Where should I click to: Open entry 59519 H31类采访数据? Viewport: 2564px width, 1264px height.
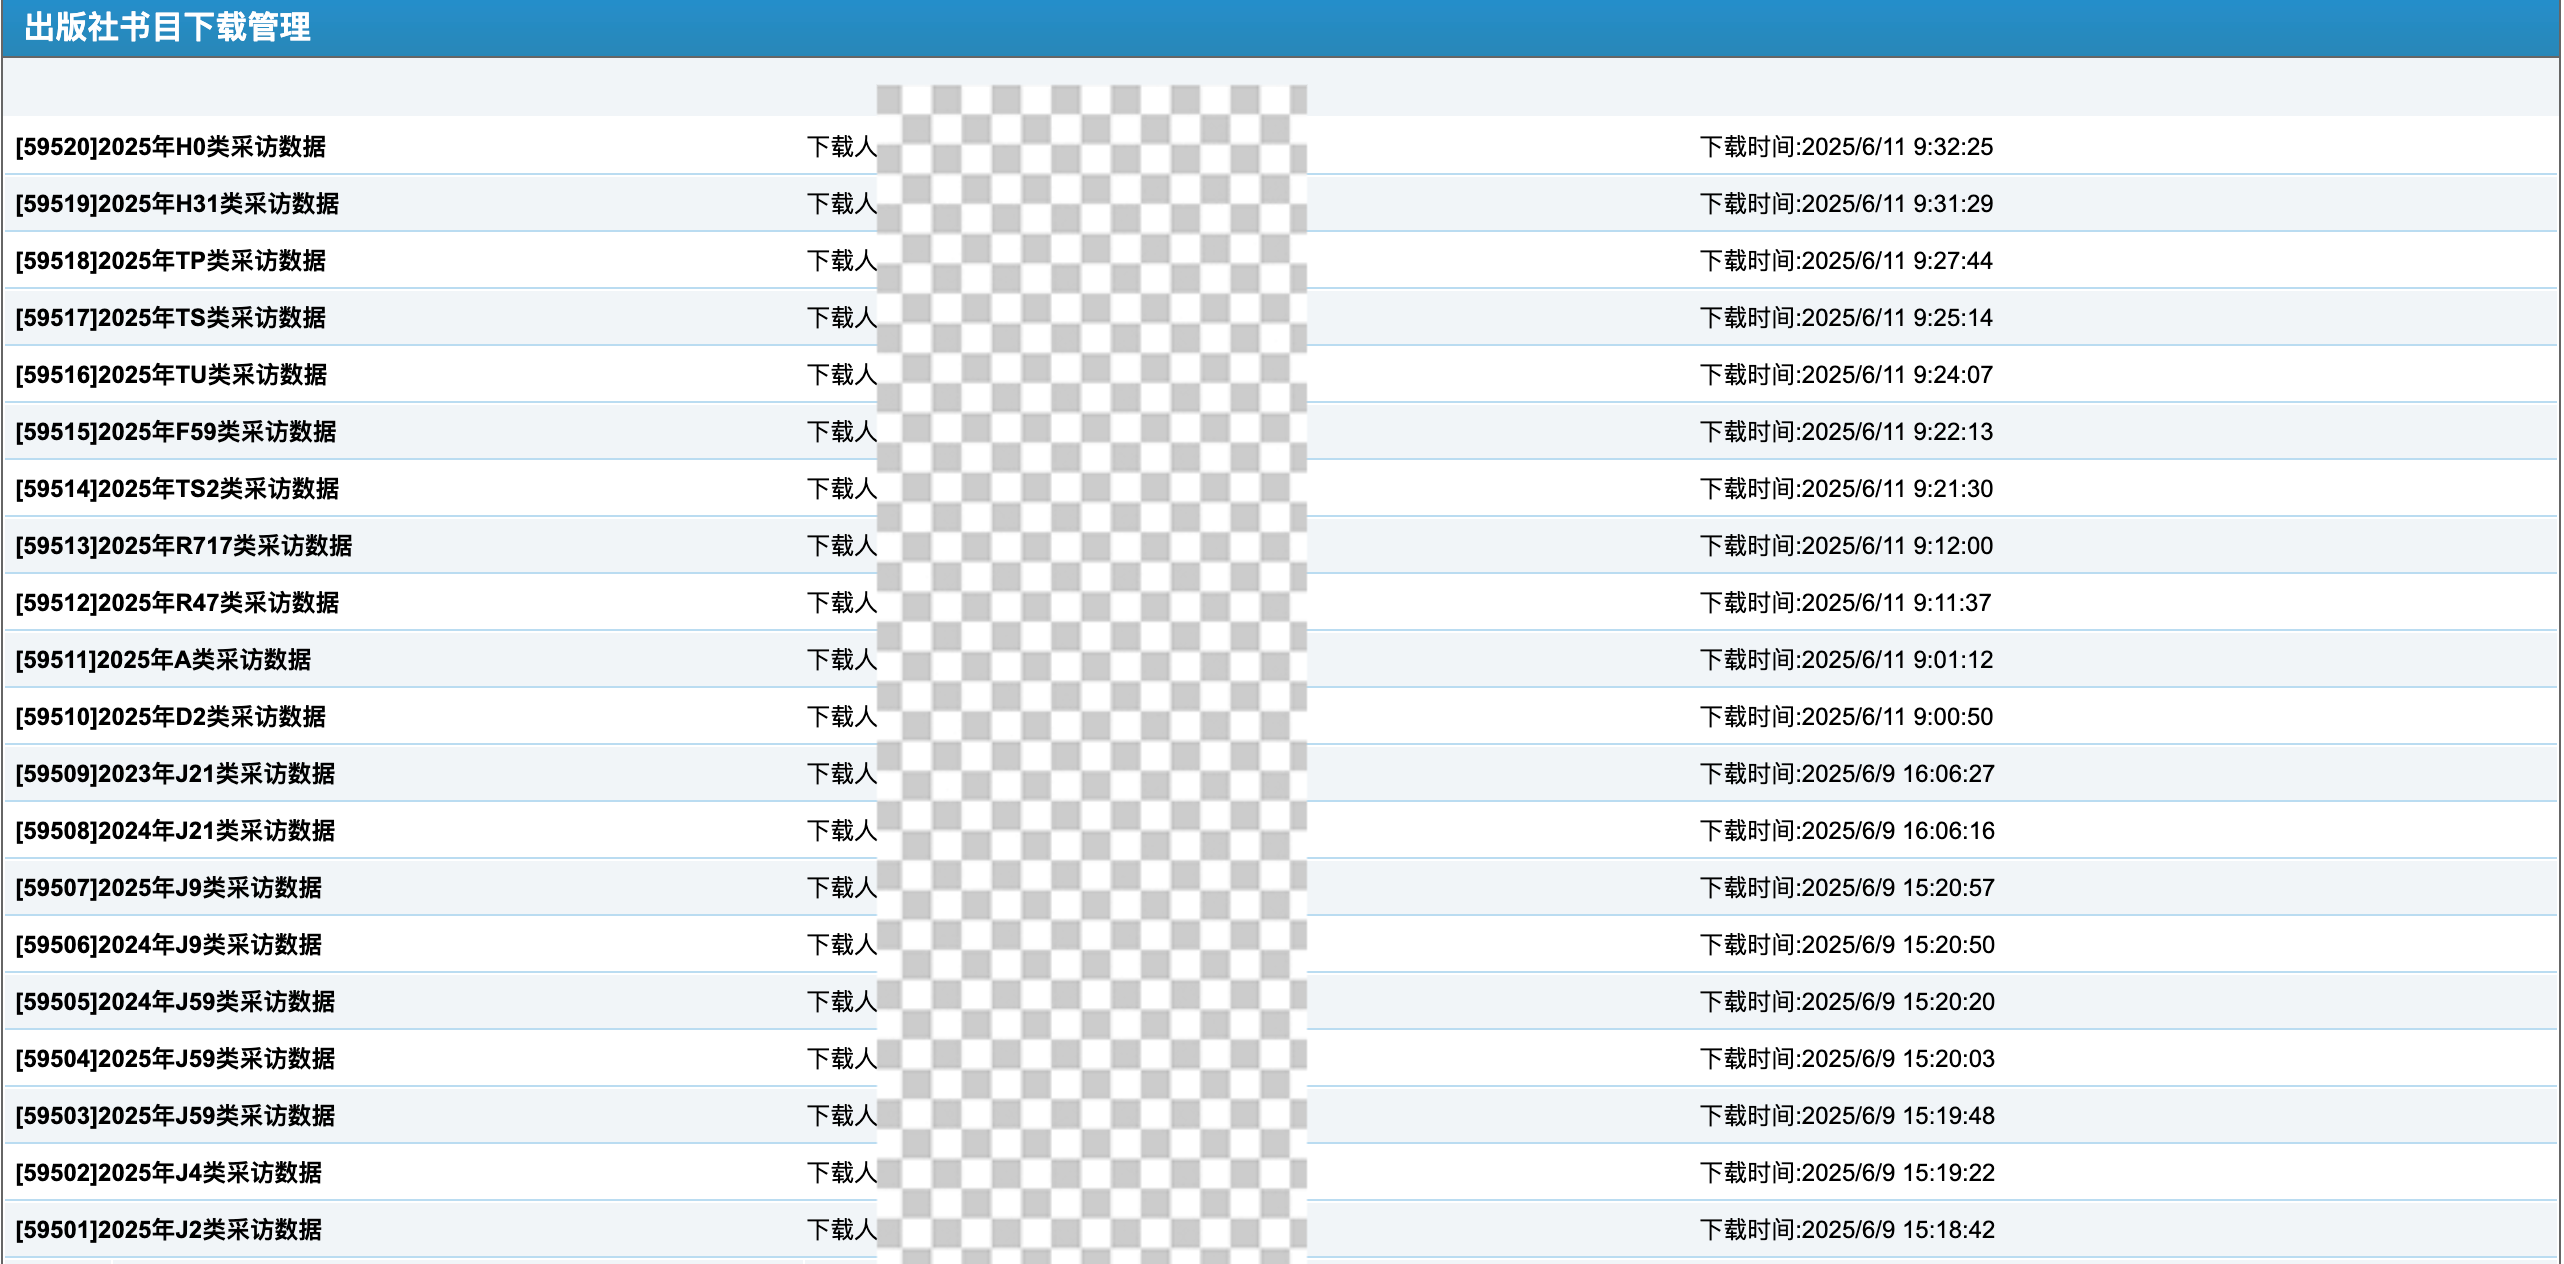tap(177, 204)
